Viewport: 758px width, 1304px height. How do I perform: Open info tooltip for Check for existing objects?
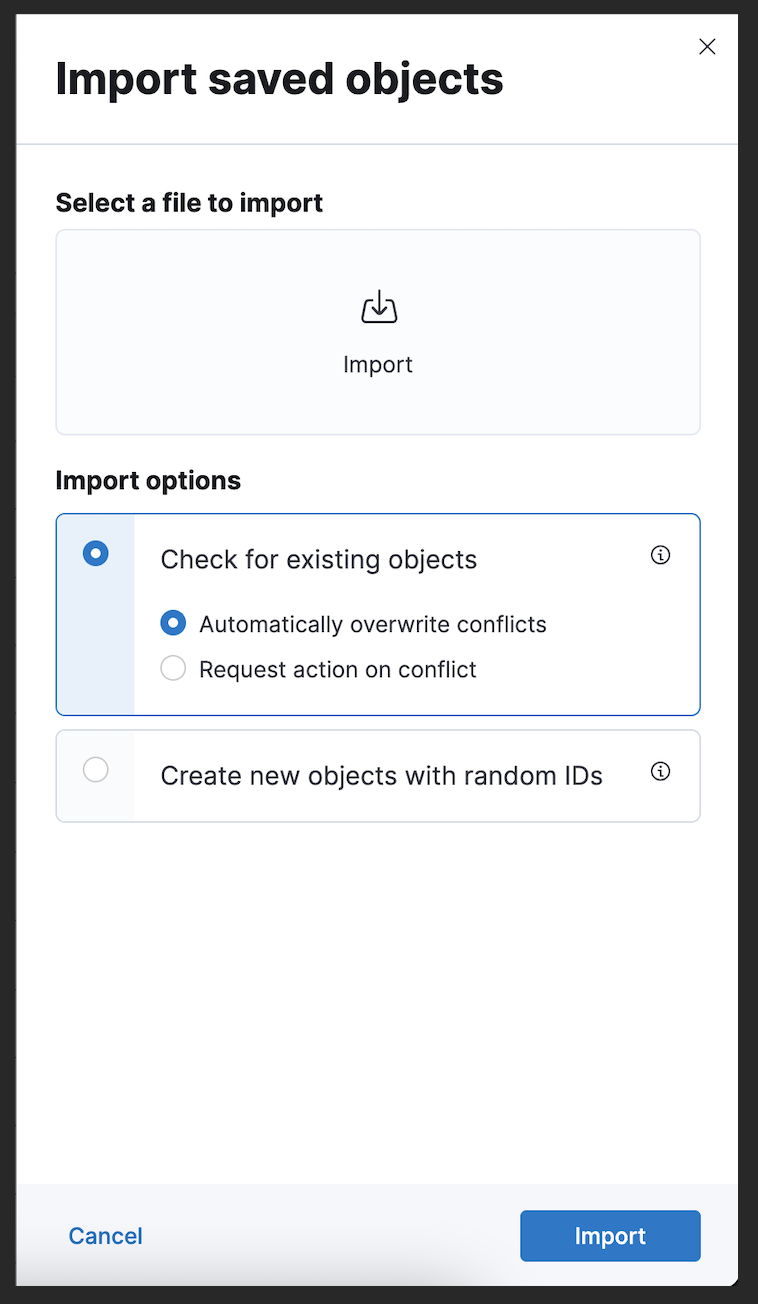pyautogui.click(x=660, y=555)
